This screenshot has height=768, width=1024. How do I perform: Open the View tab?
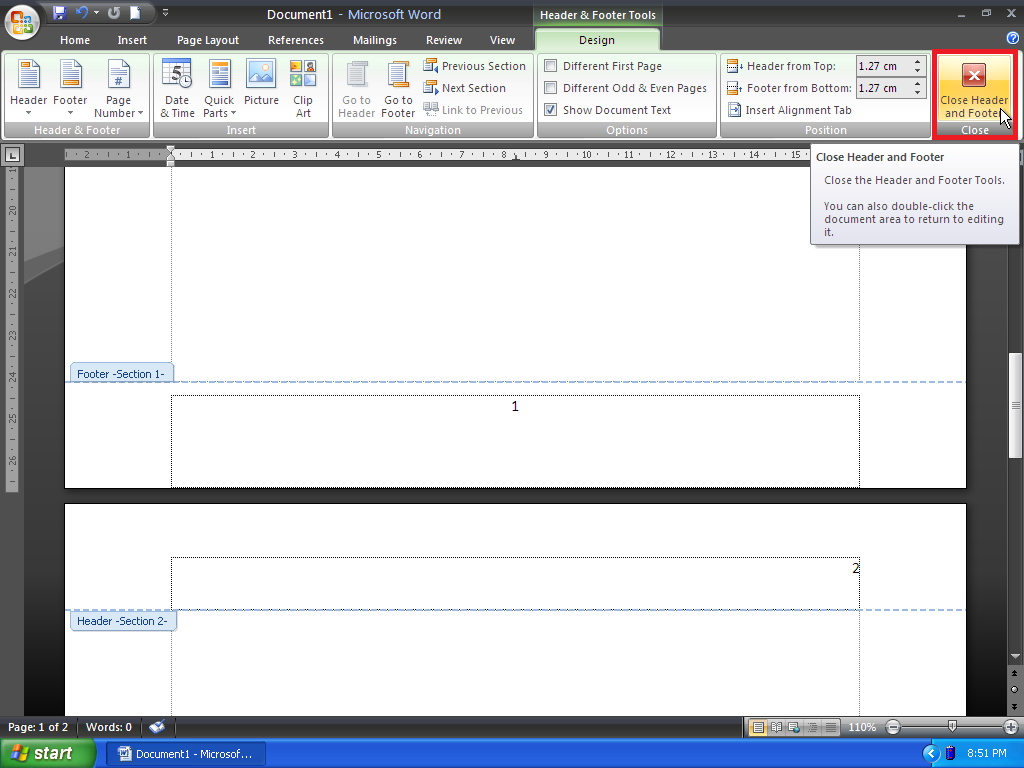pos(502,40)
